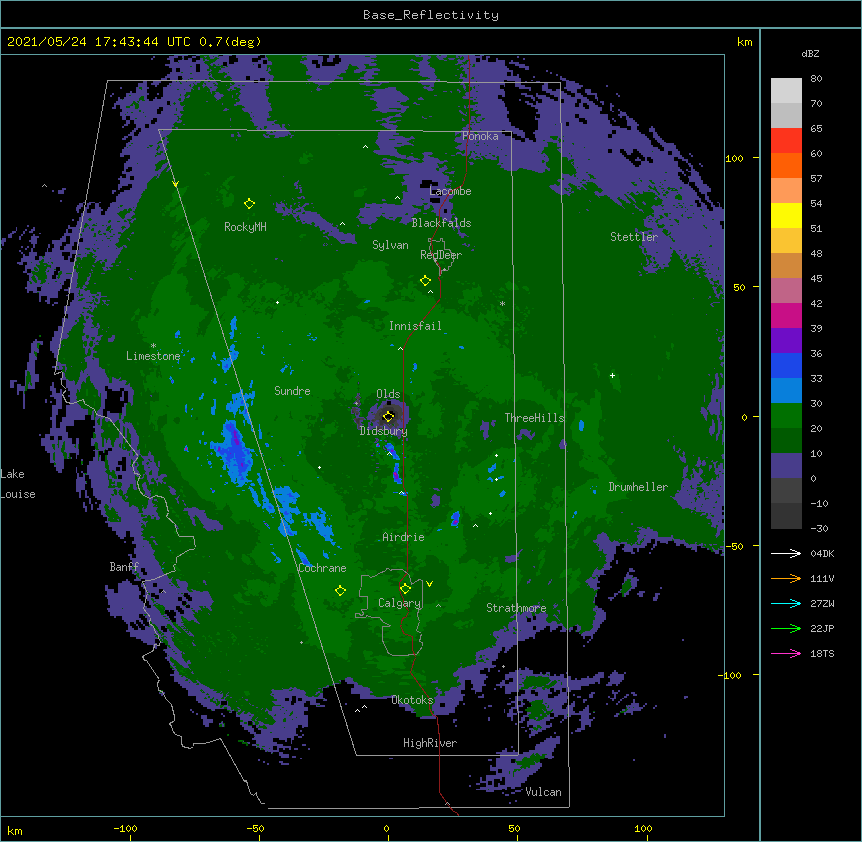This screenshot has height=842, width=862.
Task: Click the yellow diamond marker below Cochrane
Action: (x=340, y=591)
